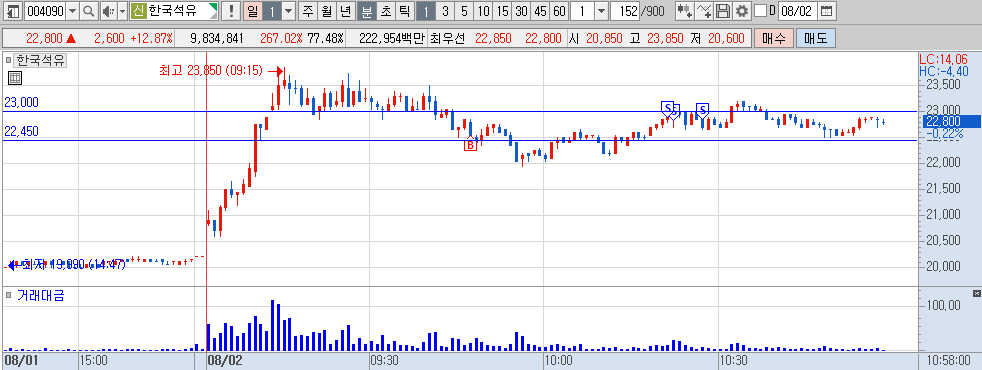Image resolution: width=982 pixels, height=370 pixels.
Task: Toggle the 거래대금 panel checkbox
Action: pyautogui.click(x=8, y=295)
